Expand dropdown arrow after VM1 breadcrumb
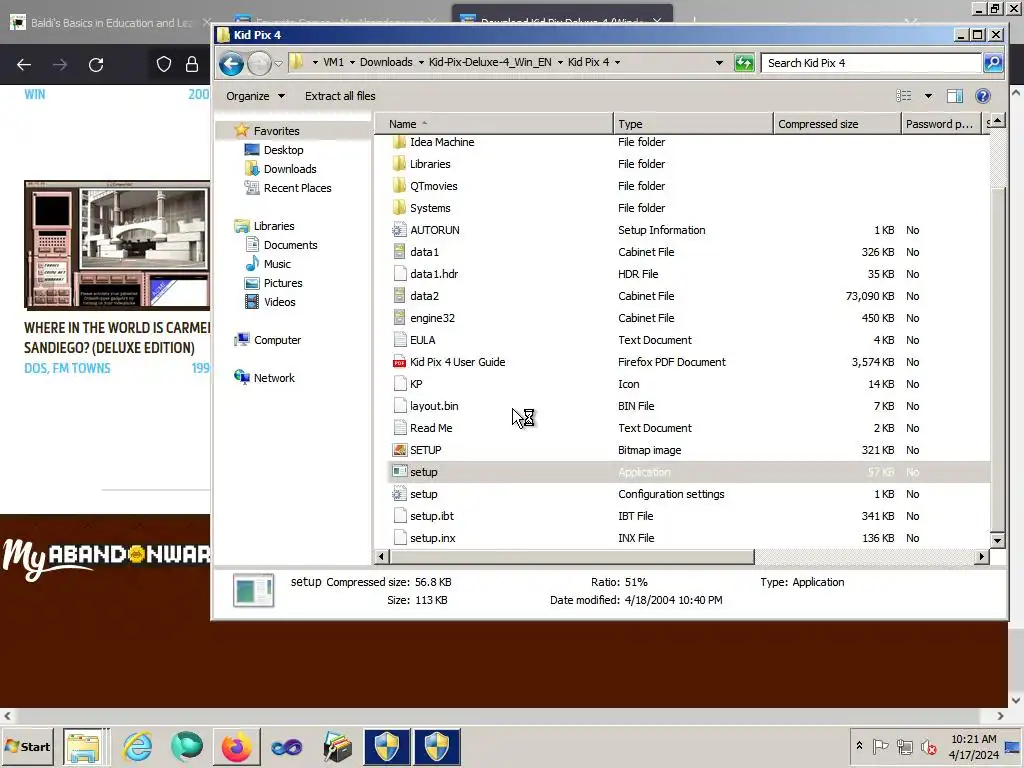The height and width of the screenshot is (768, 1024). click(x=353, y=62)
